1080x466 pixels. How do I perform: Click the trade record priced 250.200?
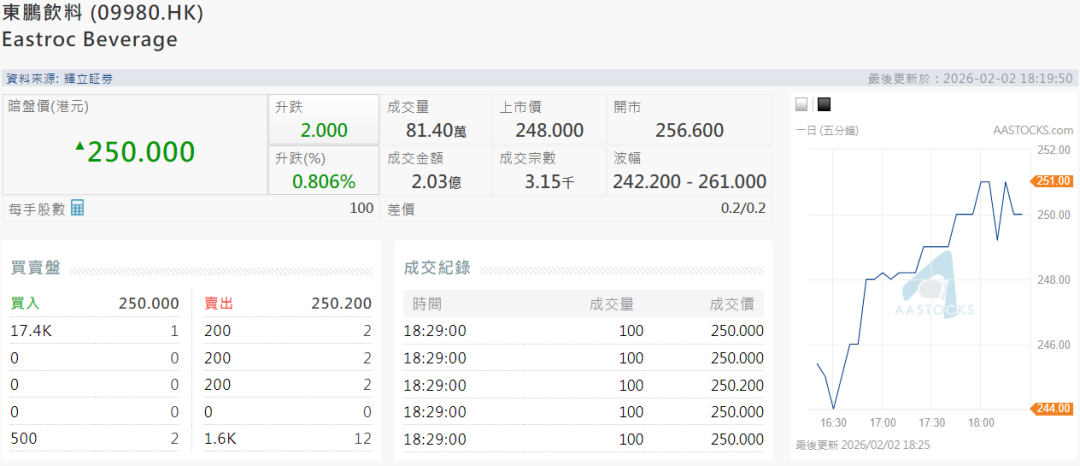pyautogui.click(x=583, y=384)
